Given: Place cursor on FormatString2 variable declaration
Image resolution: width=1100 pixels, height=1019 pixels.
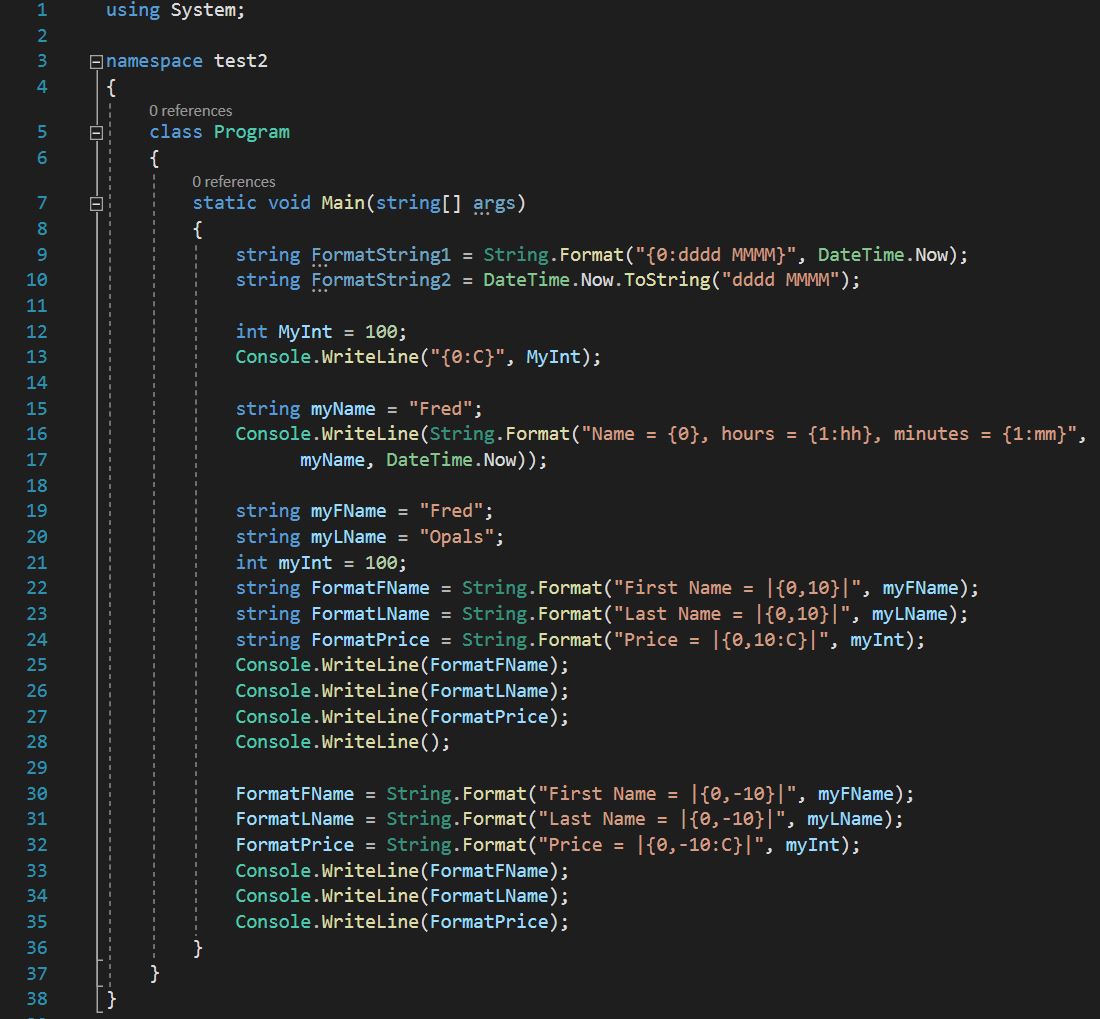Looking at the screenshot, I should click(x=380, y=280).
